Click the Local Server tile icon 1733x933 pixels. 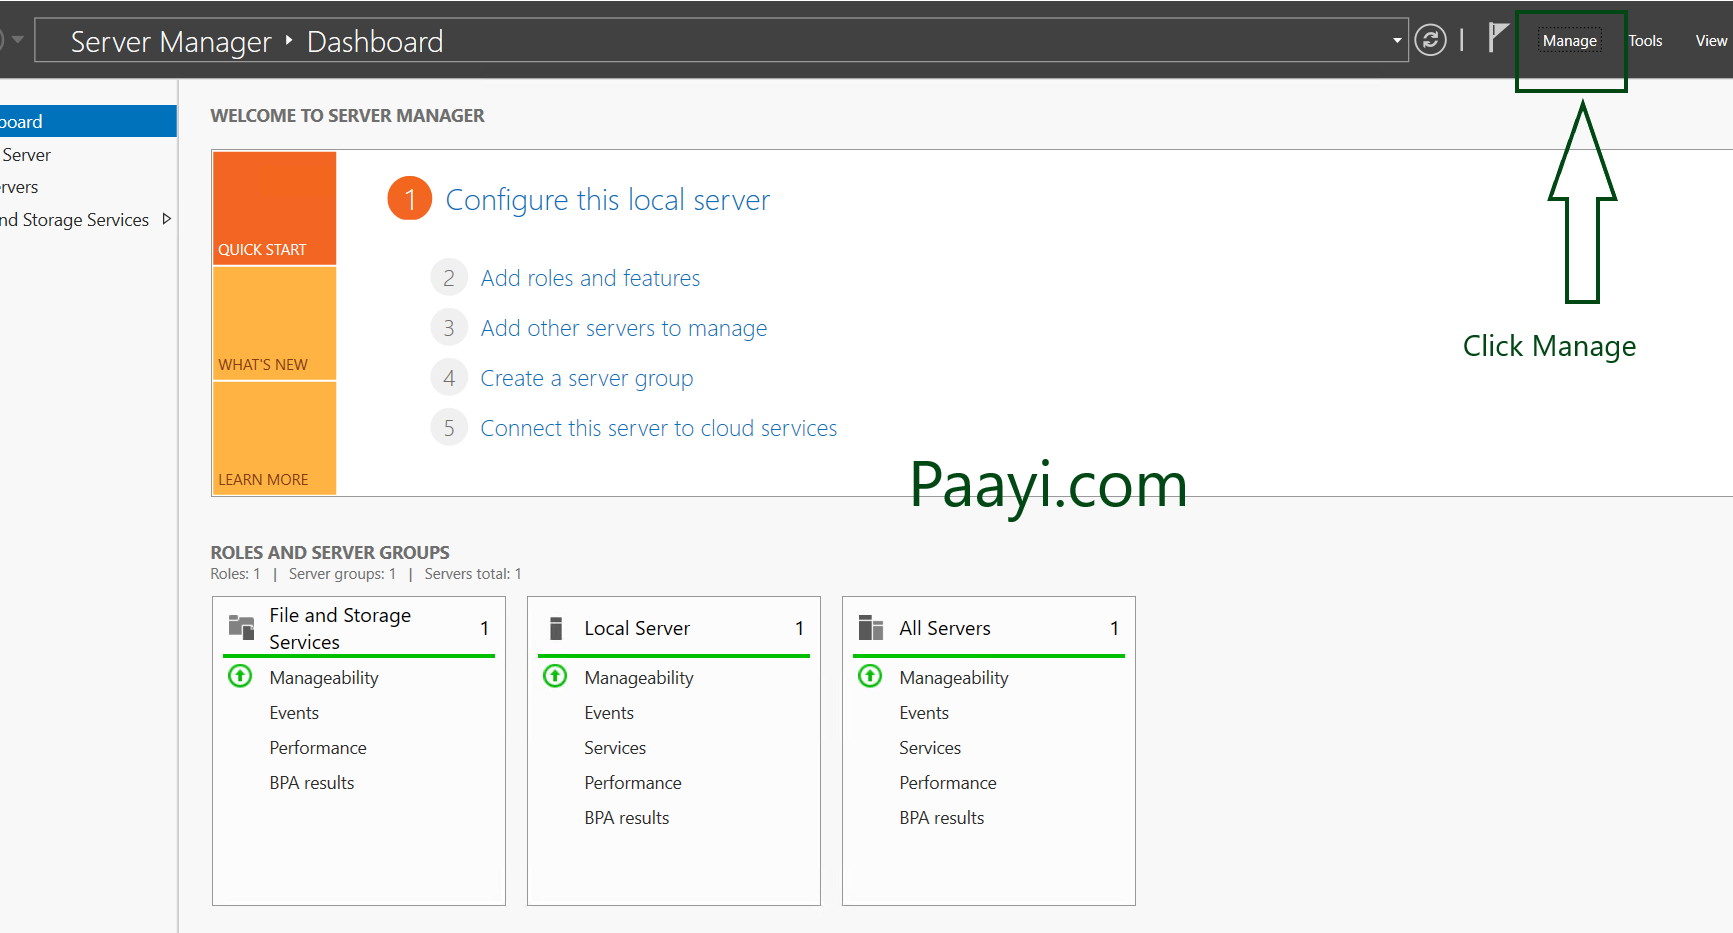tap(556, 628)
